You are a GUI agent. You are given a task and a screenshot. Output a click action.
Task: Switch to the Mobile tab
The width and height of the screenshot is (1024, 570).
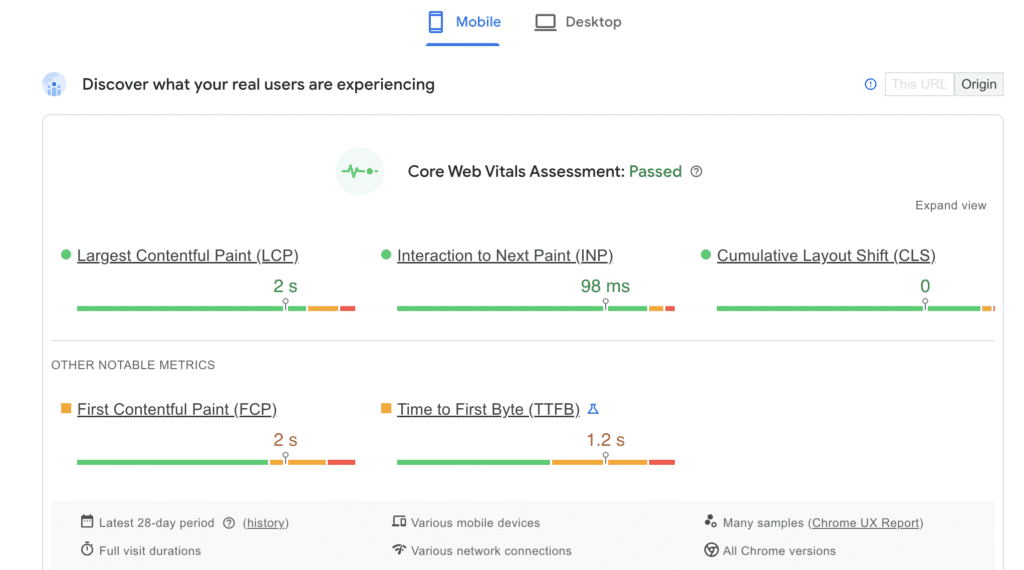pos(463,22)
